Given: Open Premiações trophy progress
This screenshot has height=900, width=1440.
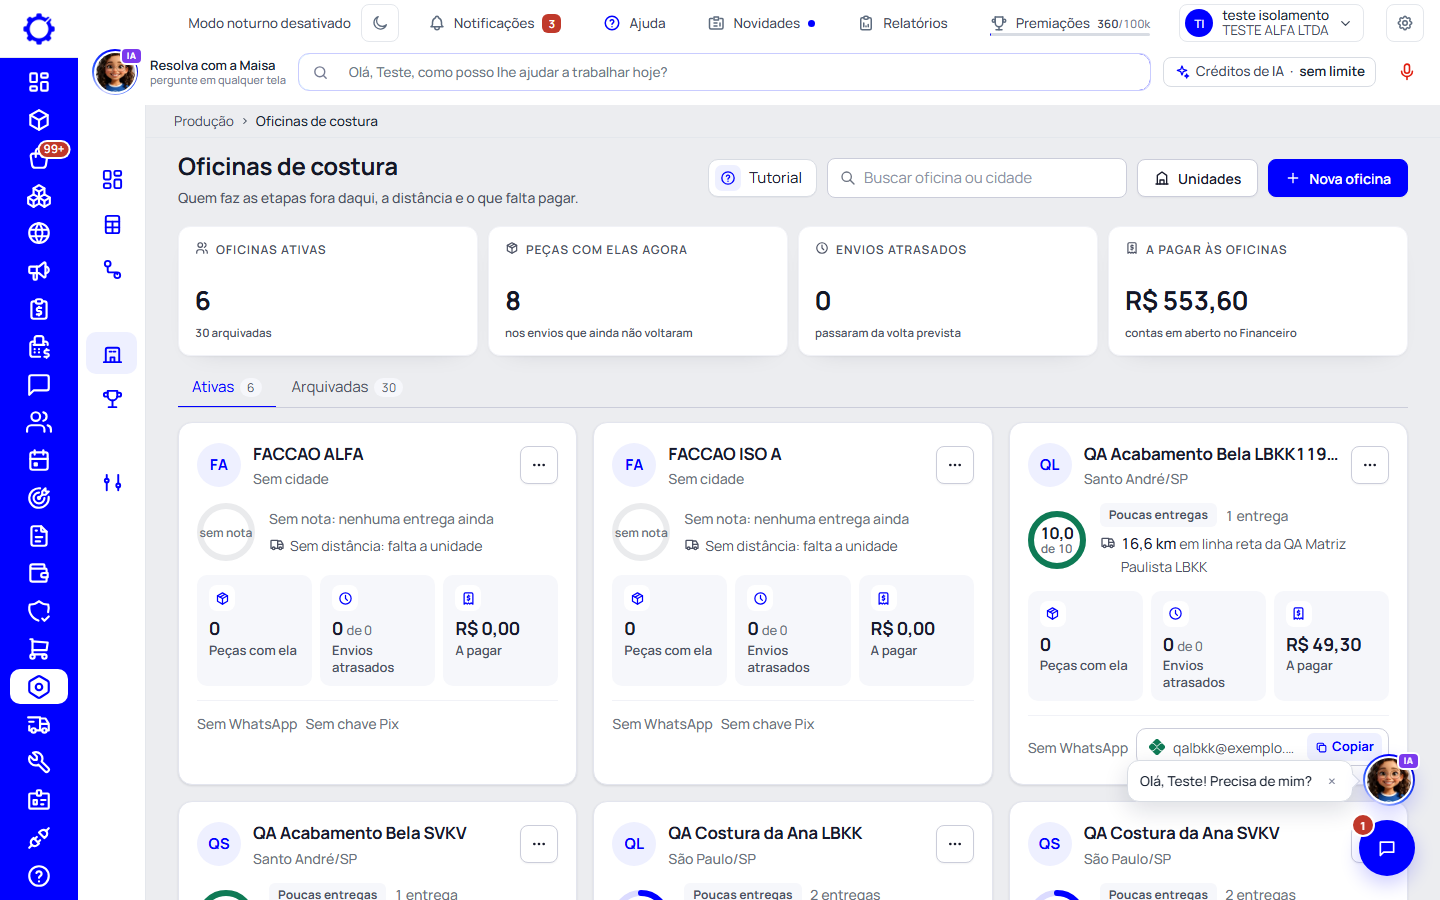Looking at the screenshot, I should 1070,23.
